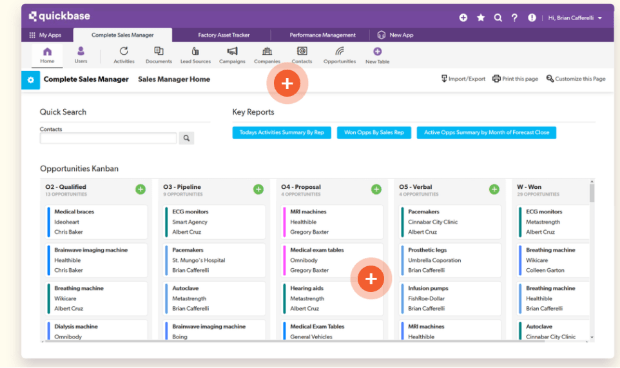Open My Apps grid
Image resolution: width=620 pixels, height=368 pixels.
(x=45, y=35)
